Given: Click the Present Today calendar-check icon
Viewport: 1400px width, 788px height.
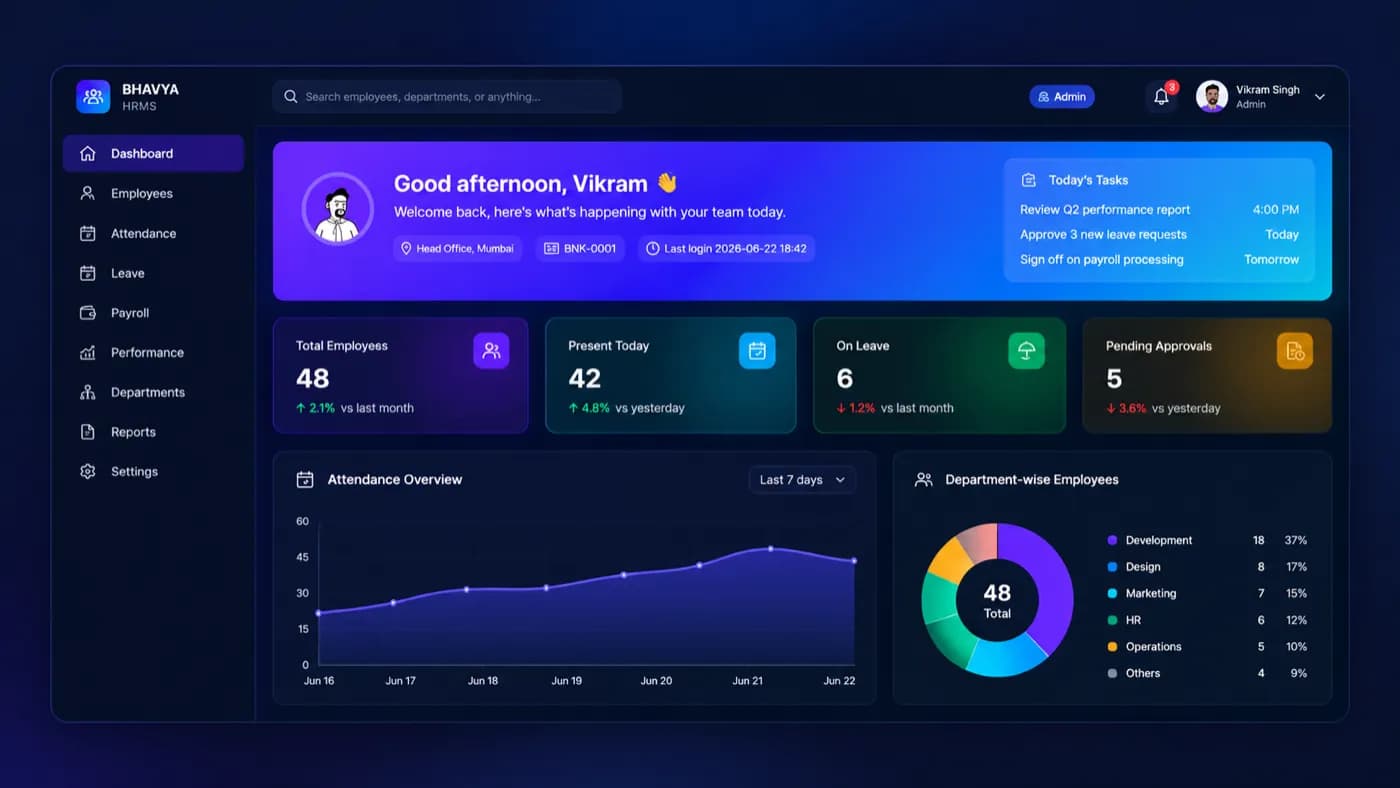Looking at the screenshot, I should click(x=757, y=351).
